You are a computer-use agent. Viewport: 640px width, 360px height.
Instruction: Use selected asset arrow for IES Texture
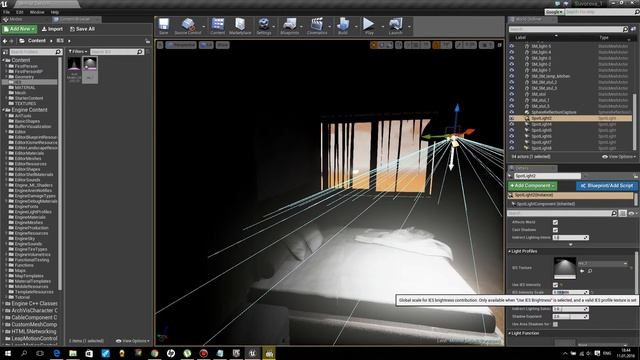[582, 271]
